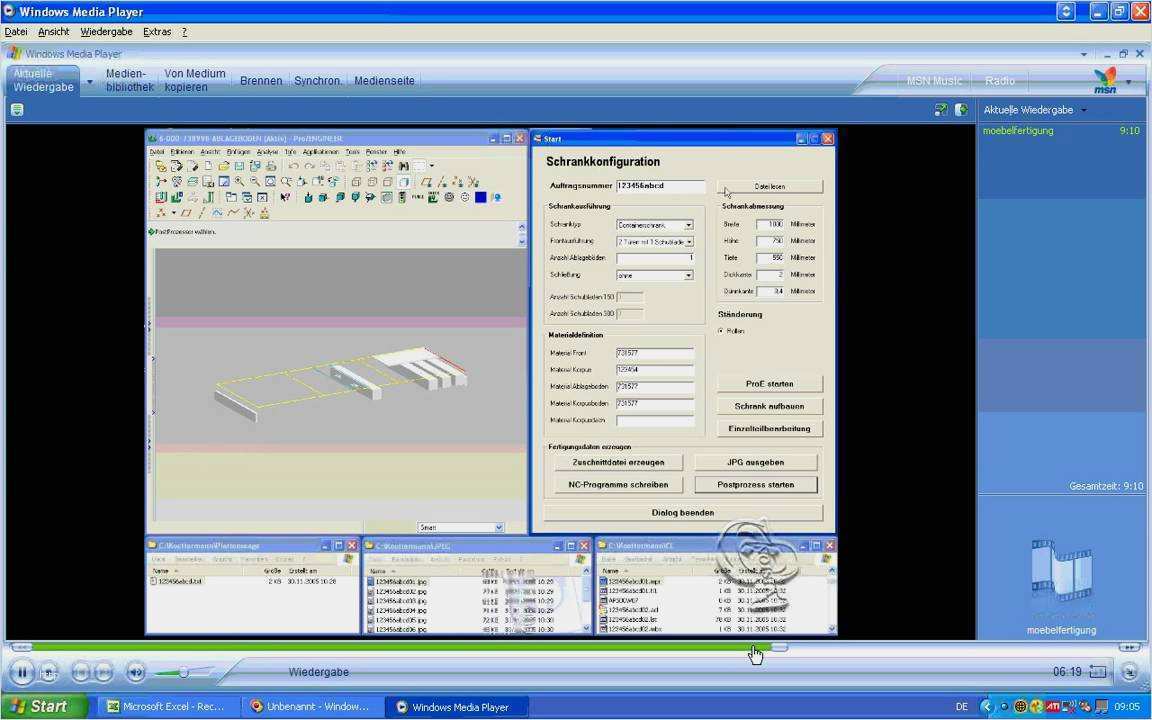Click the Schrank aufbauen button

768,406
